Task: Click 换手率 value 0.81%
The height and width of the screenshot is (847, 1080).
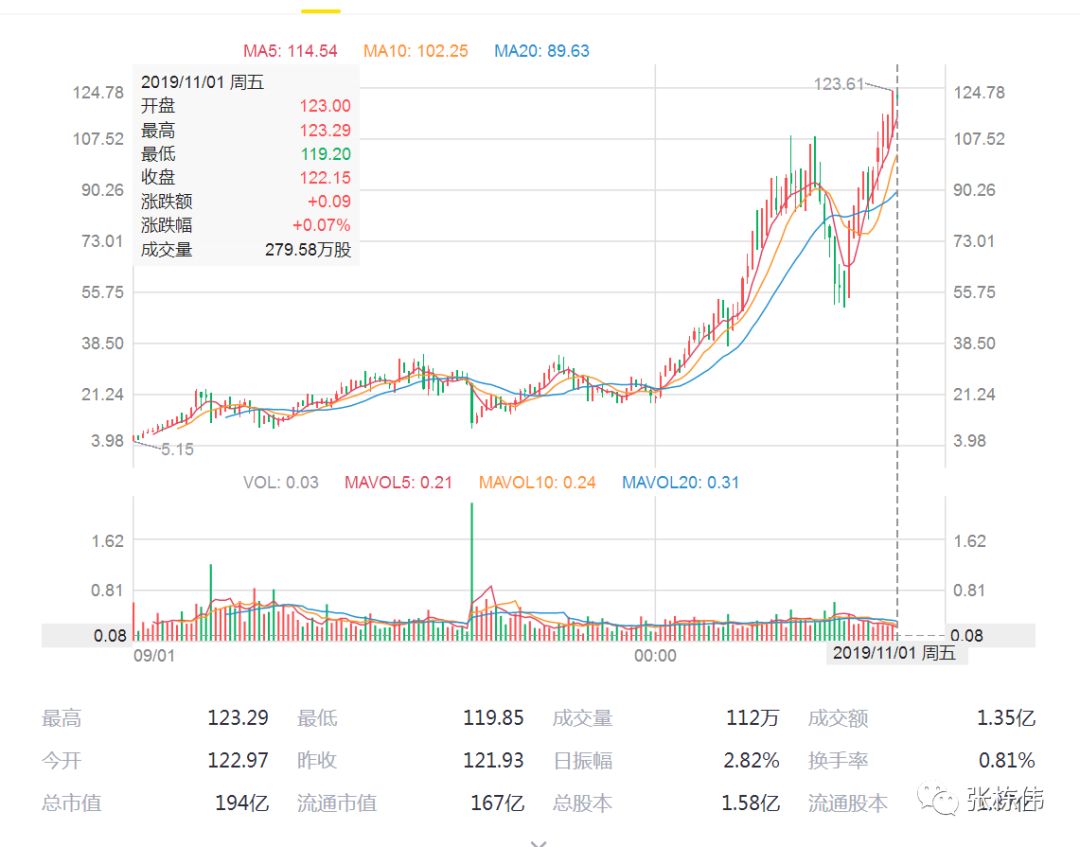Action: click(x=1007, y=760)
